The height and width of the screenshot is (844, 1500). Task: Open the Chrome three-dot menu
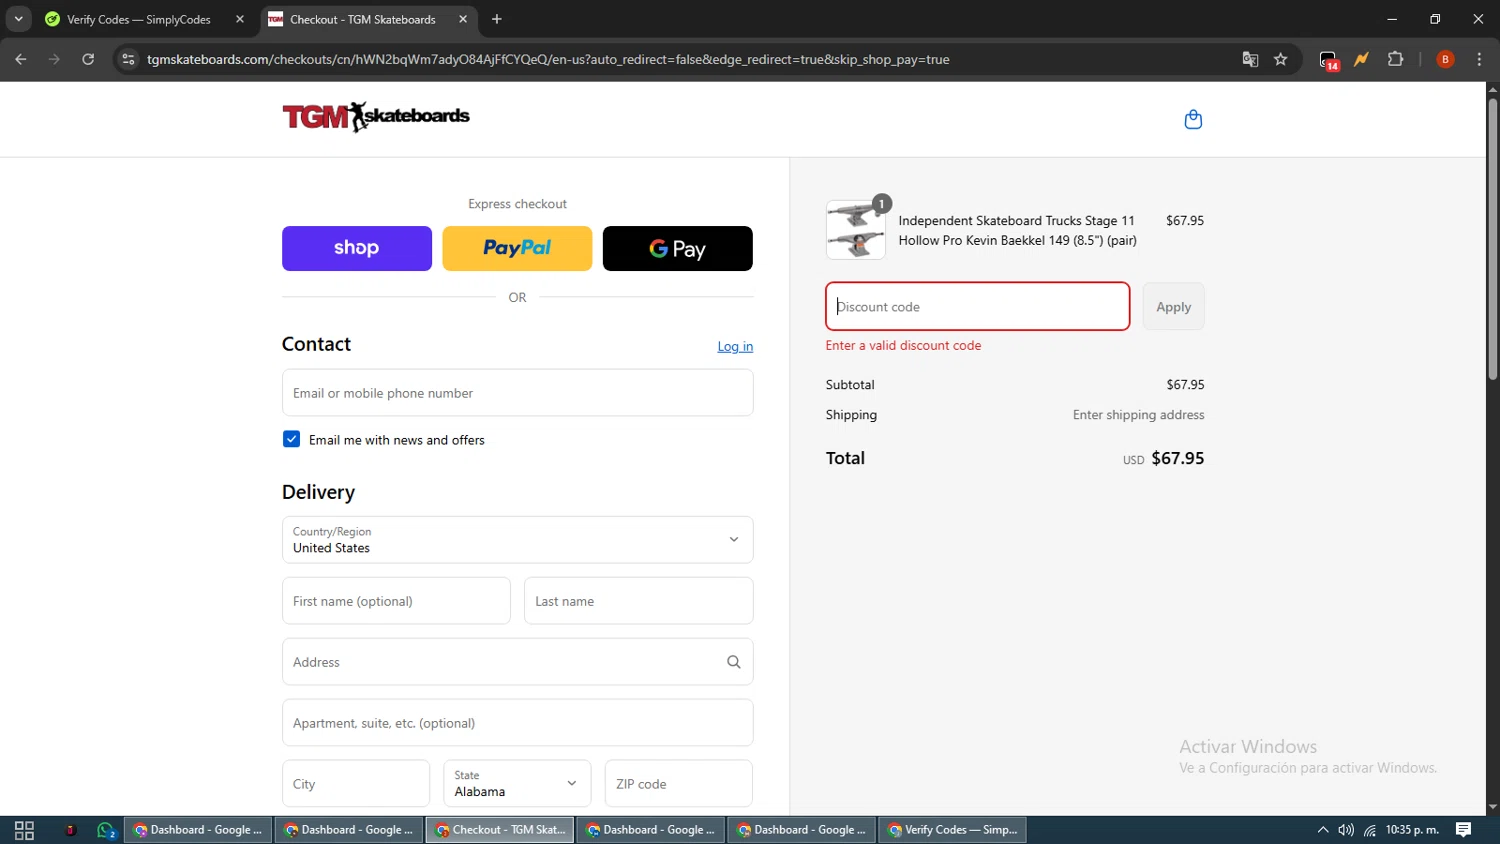click(x=1479, y=59)
